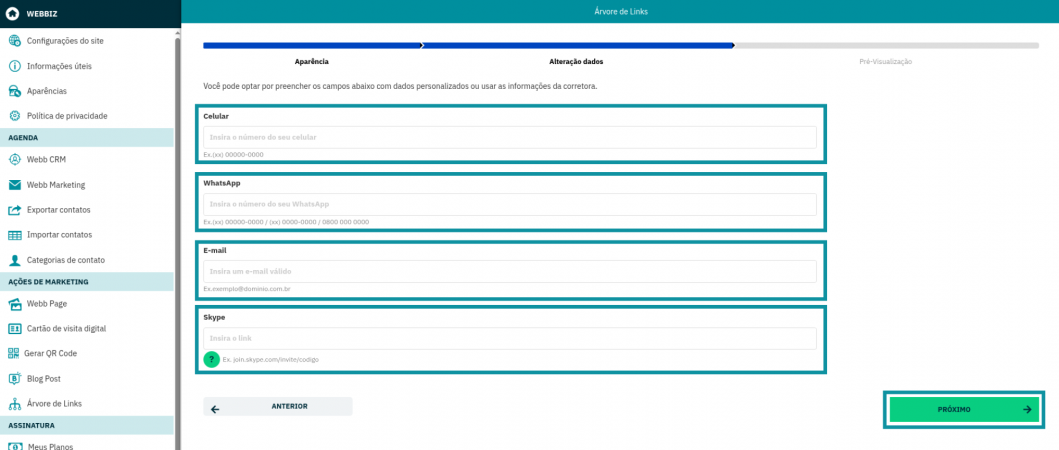Click the green Skype help icon
This screenshot has width=1059, height=450.
tap(211, 359)
